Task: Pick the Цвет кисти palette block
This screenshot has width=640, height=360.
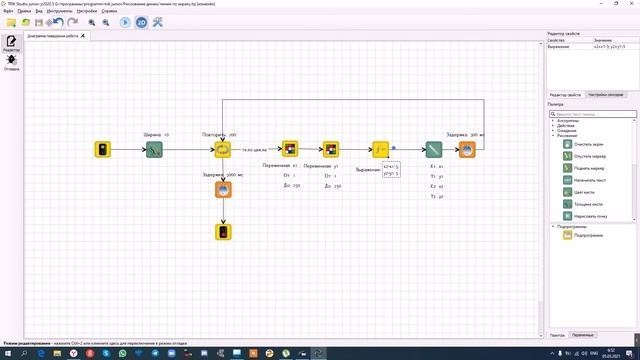Action: [x=579, y=192]
